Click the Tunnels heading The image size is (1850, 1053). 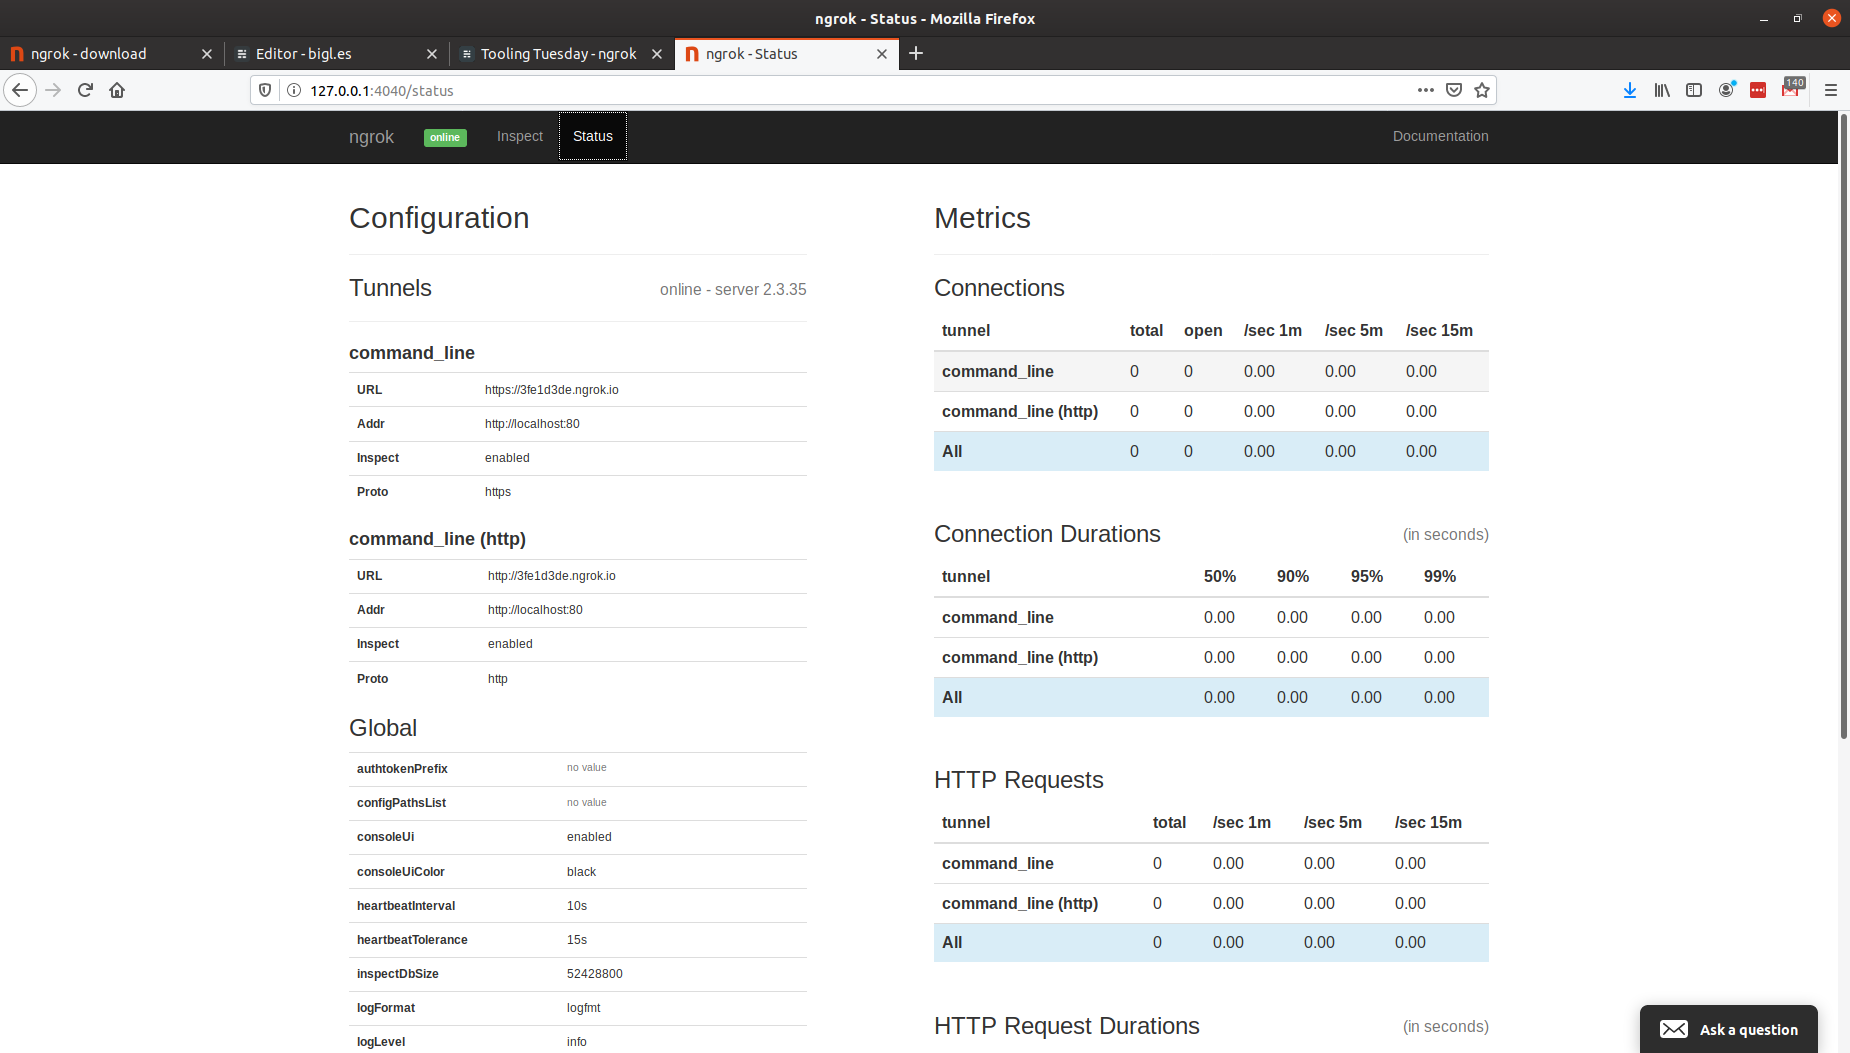pos(390,288)
